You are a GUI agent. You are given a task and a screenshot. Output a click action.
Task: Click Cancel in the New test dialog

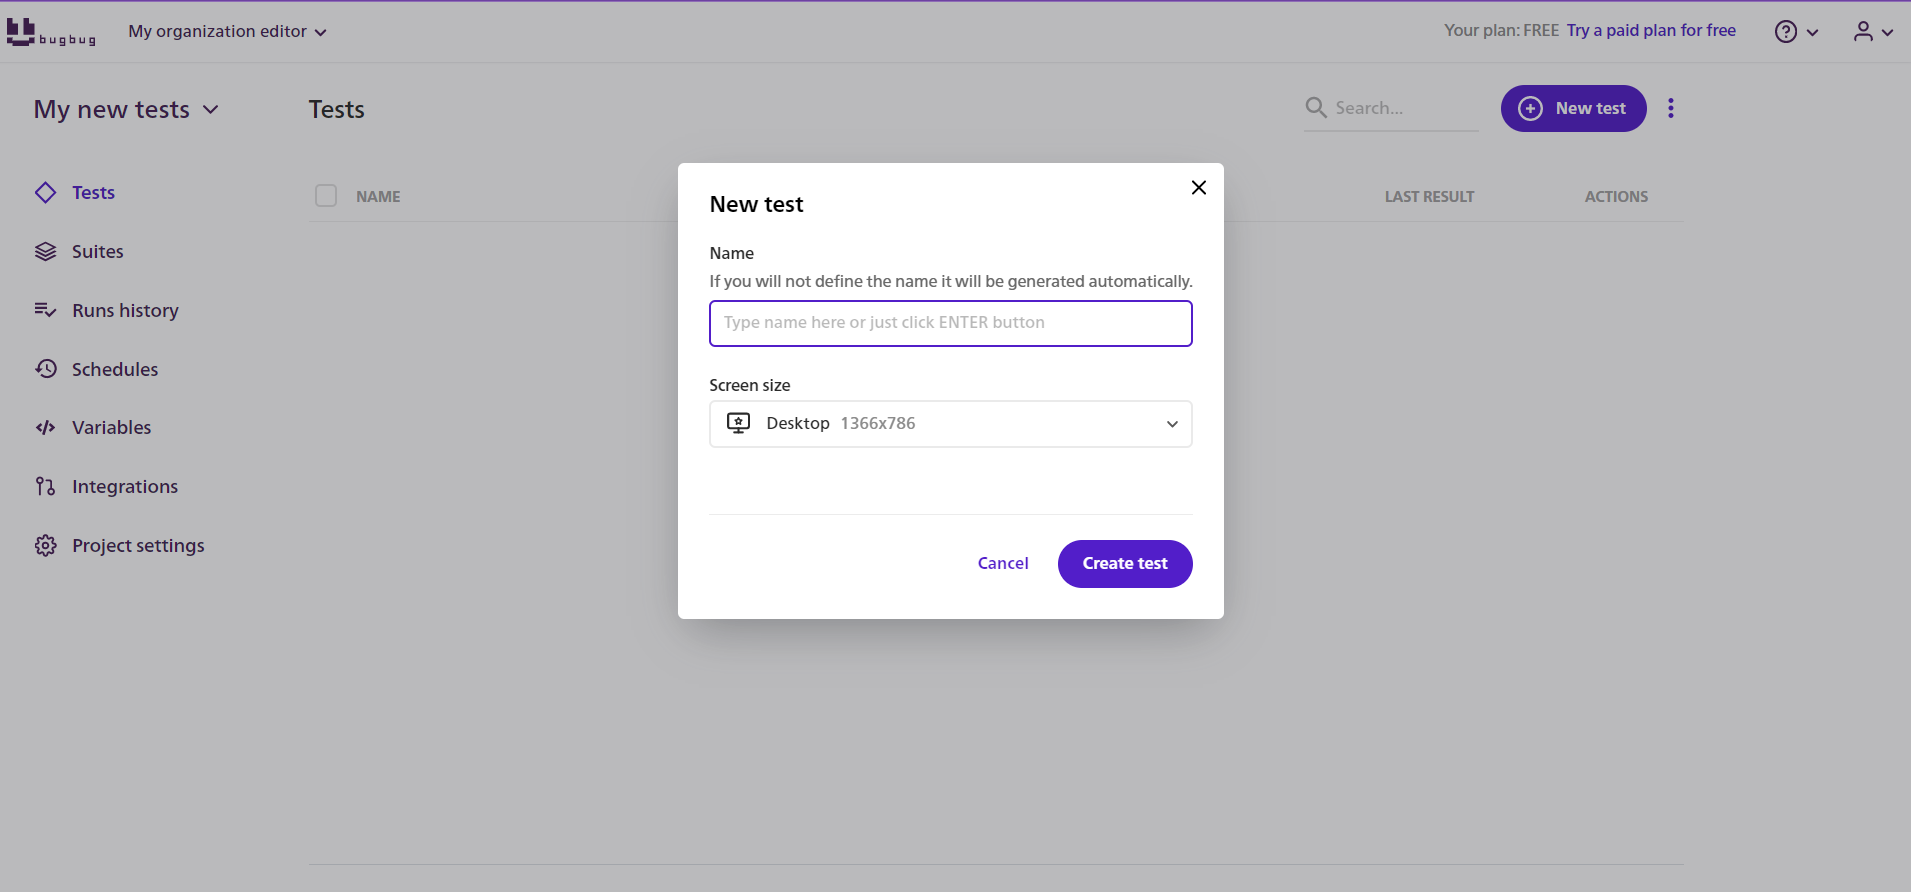click(1002, 564)
